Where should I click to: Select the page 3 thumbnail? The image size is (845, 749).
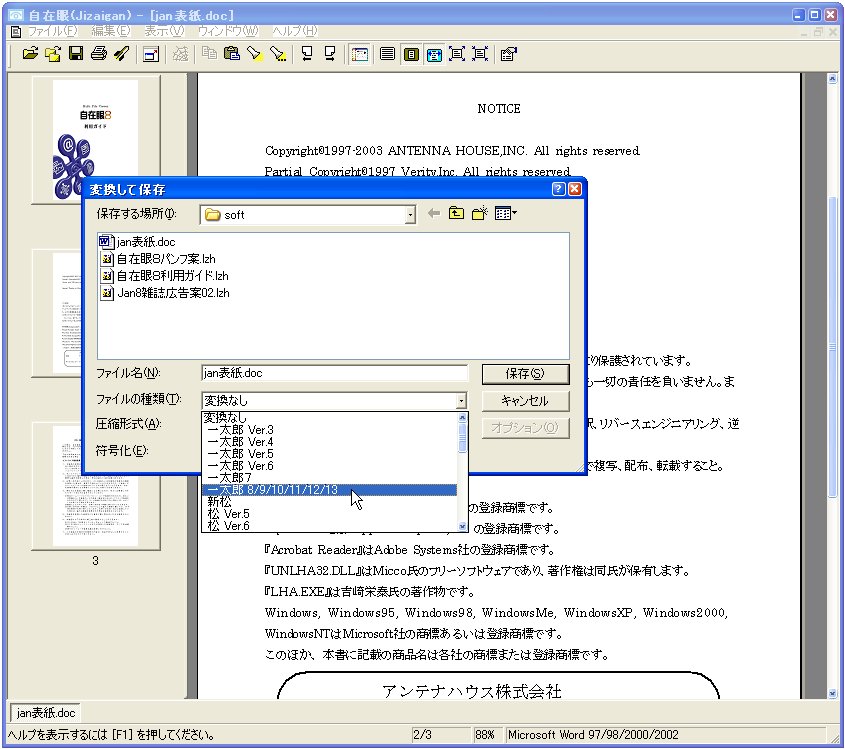tap(95, 486)
